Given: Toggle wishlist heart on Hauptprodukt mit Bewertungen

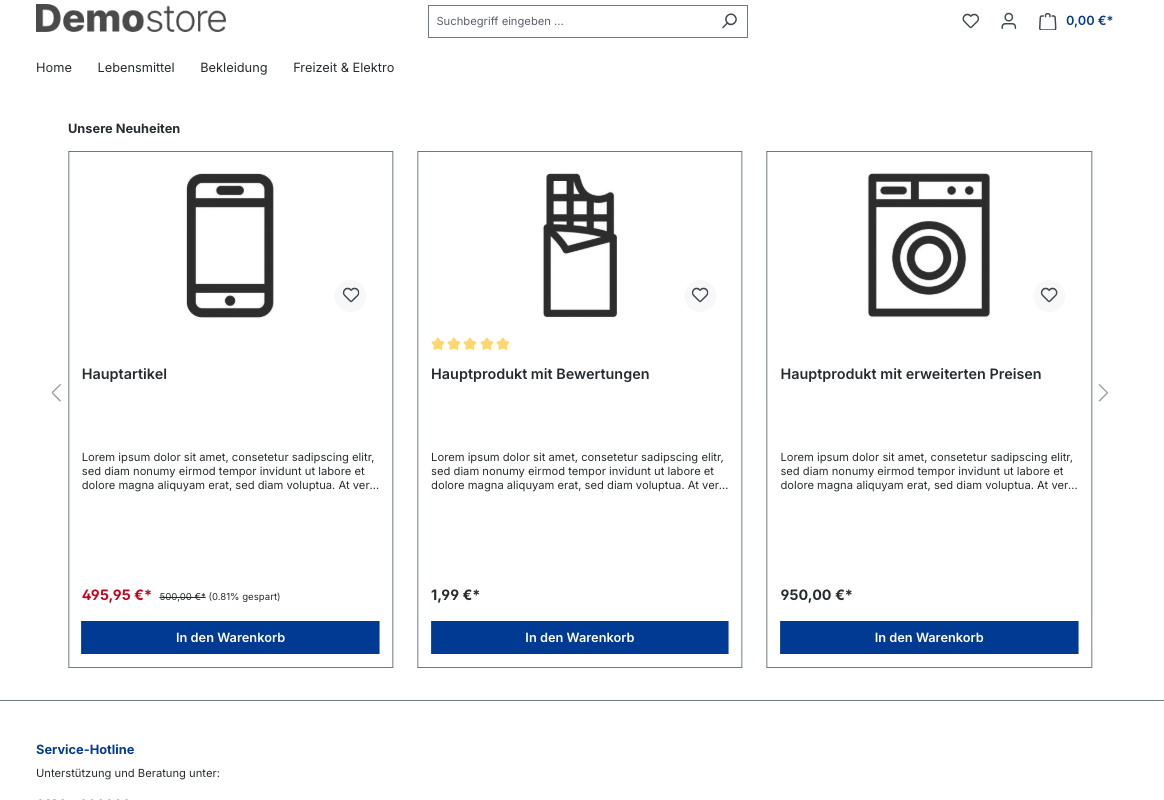Looking at the screenshot, I should [700, 295].
